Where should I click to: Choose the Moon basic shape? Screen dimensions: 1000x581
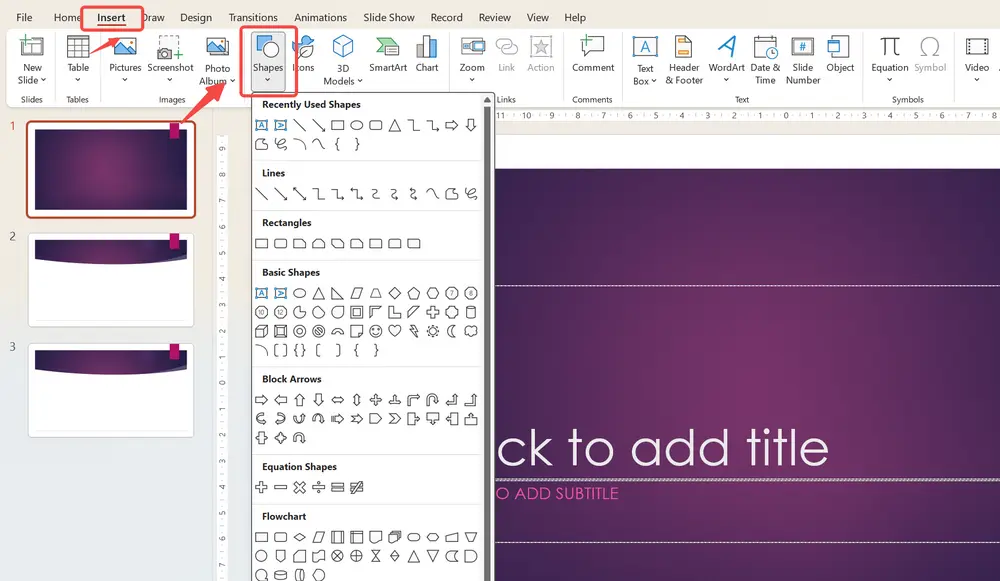[452, 332]
